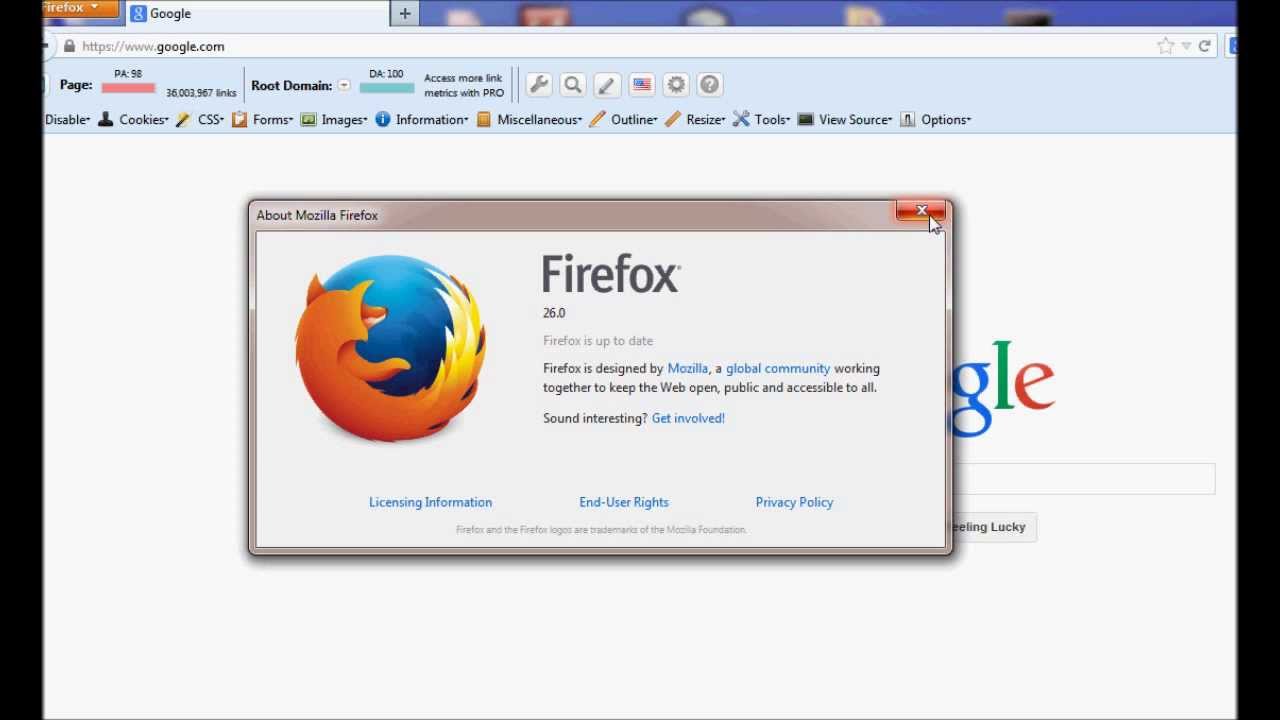Image resolution: width=1280 pixels, height=720 pixels.
Task: Click the View Source monitor icon
Action: (805, 119)
